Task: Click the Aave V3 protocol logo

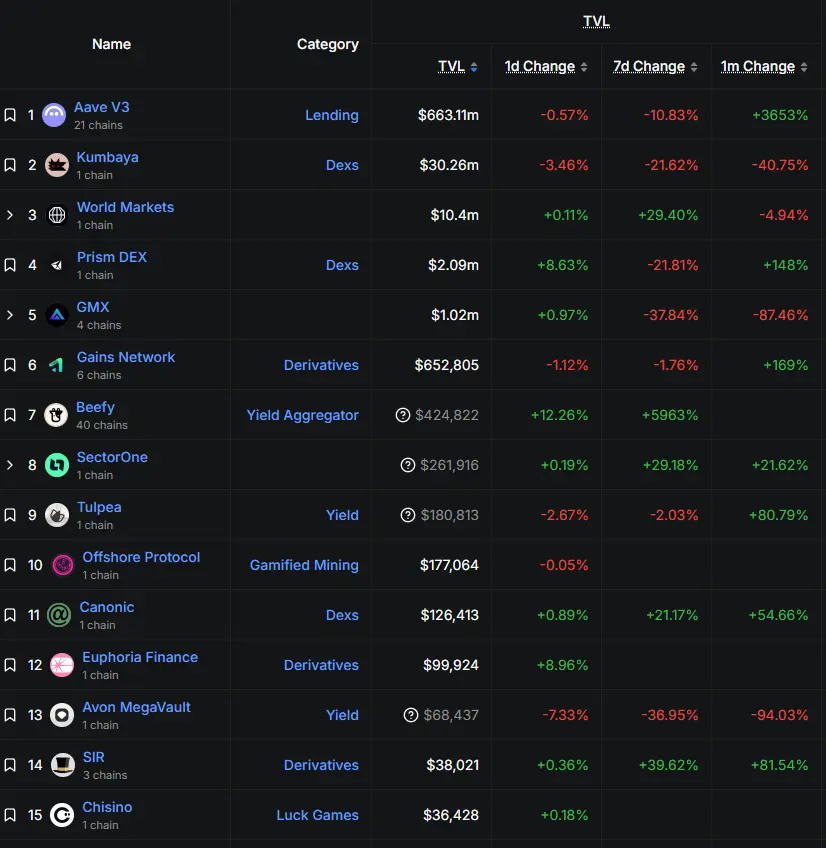Action: pyautogui.click(x=54, y=115)
